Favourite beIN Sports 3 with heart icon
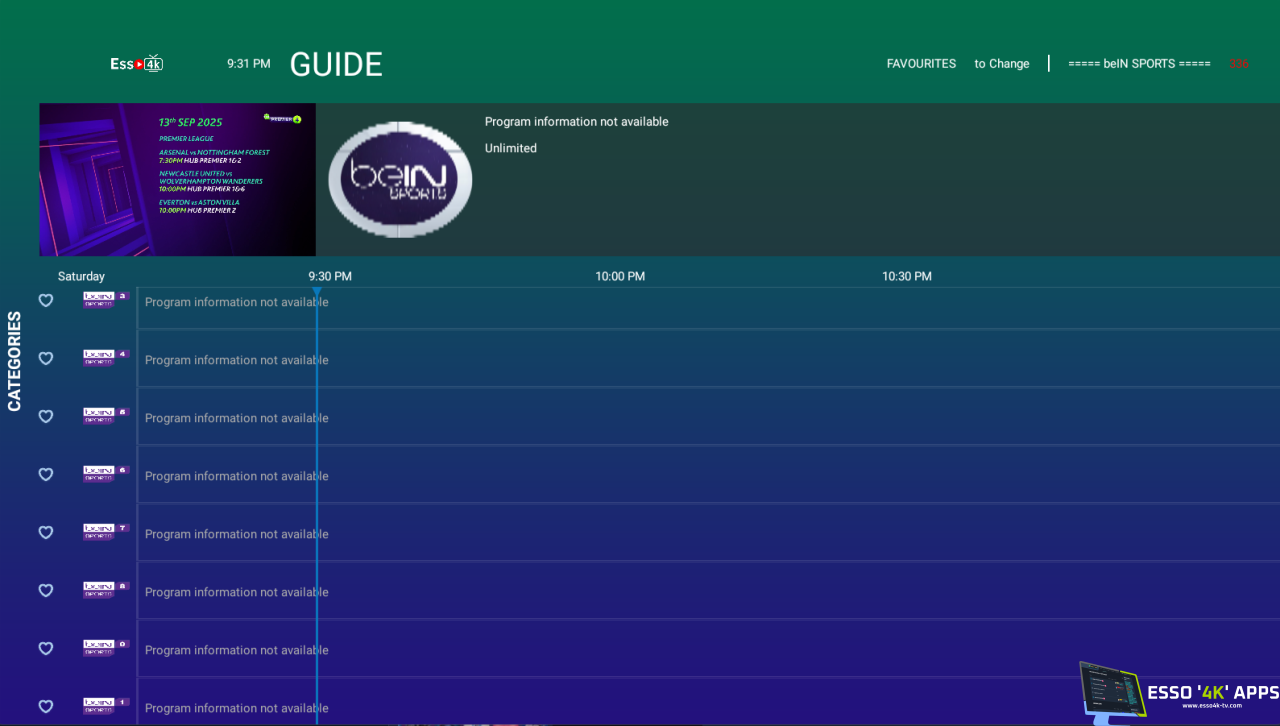1280x726 pixels. point(45,301)
